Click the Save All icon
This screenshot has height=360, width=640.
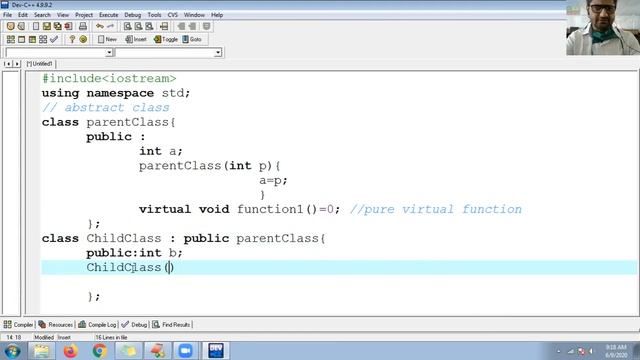(x=58, y=27)
